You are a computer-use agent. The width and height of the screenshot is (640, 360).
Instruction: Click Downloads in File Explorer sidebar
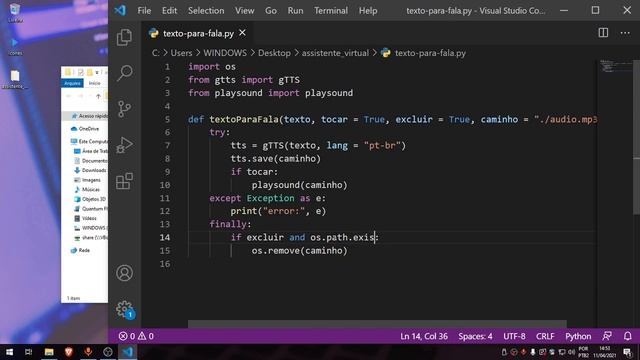click(90, 170)
